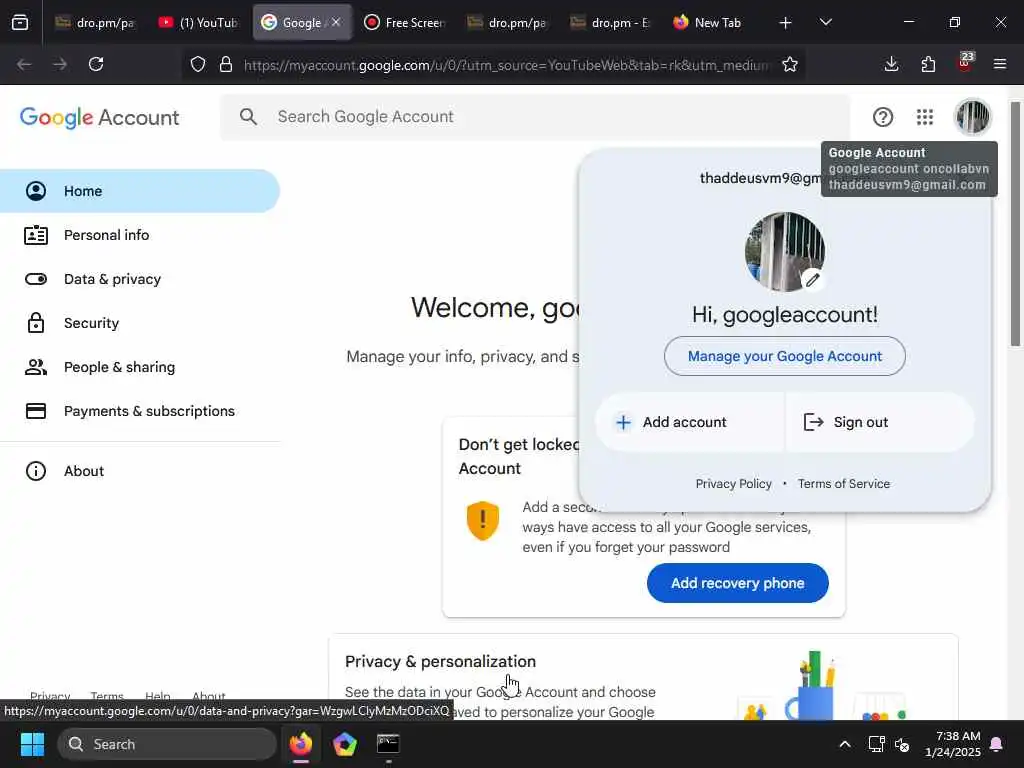Switch to the YouTube tab
This screenshot has width=1024, height=768.
[x=199, y=23]
